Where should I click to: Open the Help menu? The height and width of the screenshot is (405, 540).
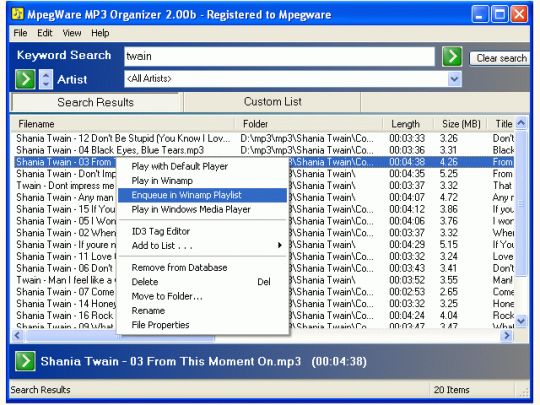click(x=100, y=33)
